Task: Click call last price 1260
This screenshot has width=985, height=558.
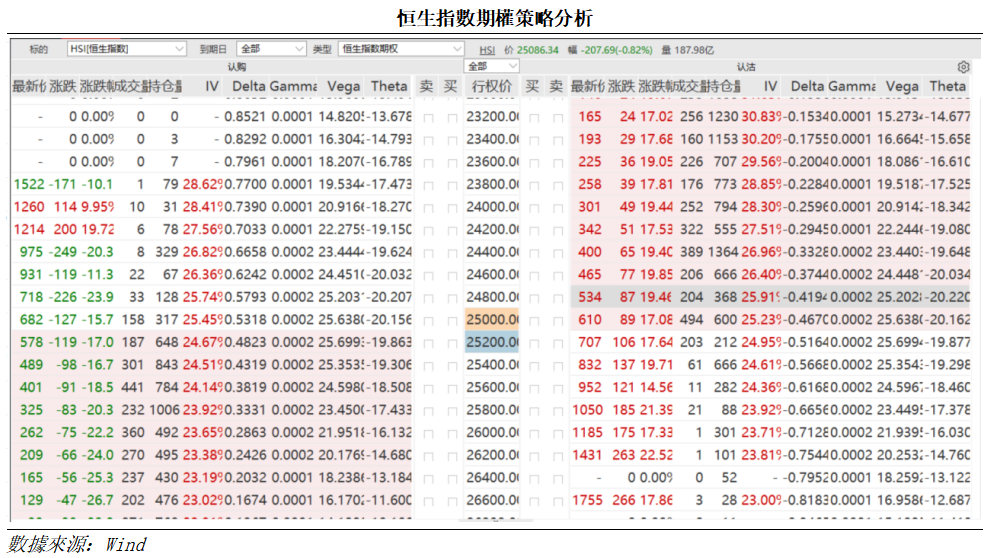Action: 29,207
